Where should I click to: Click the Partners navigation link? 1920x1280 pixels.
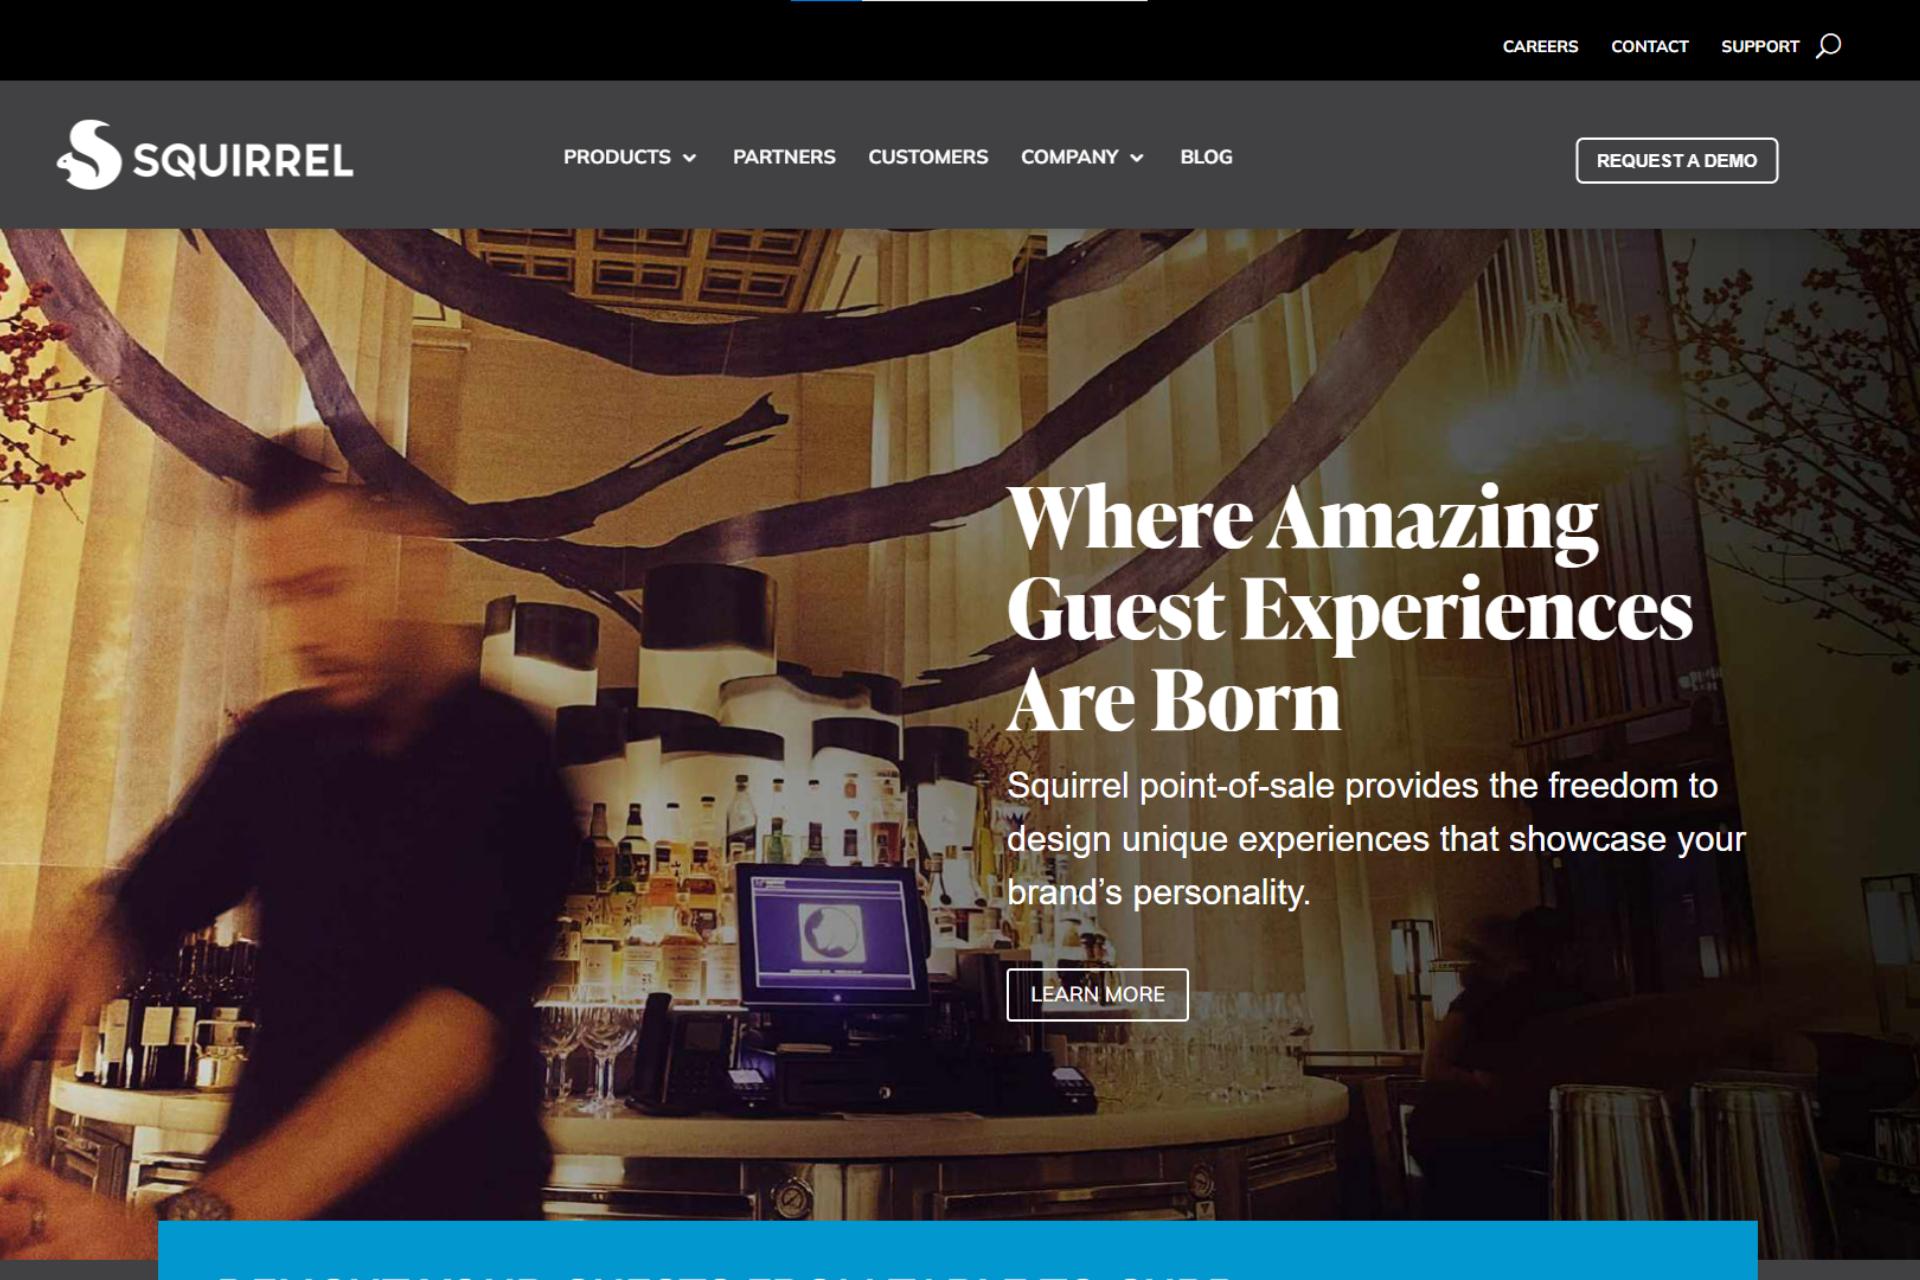click(783, 157)
